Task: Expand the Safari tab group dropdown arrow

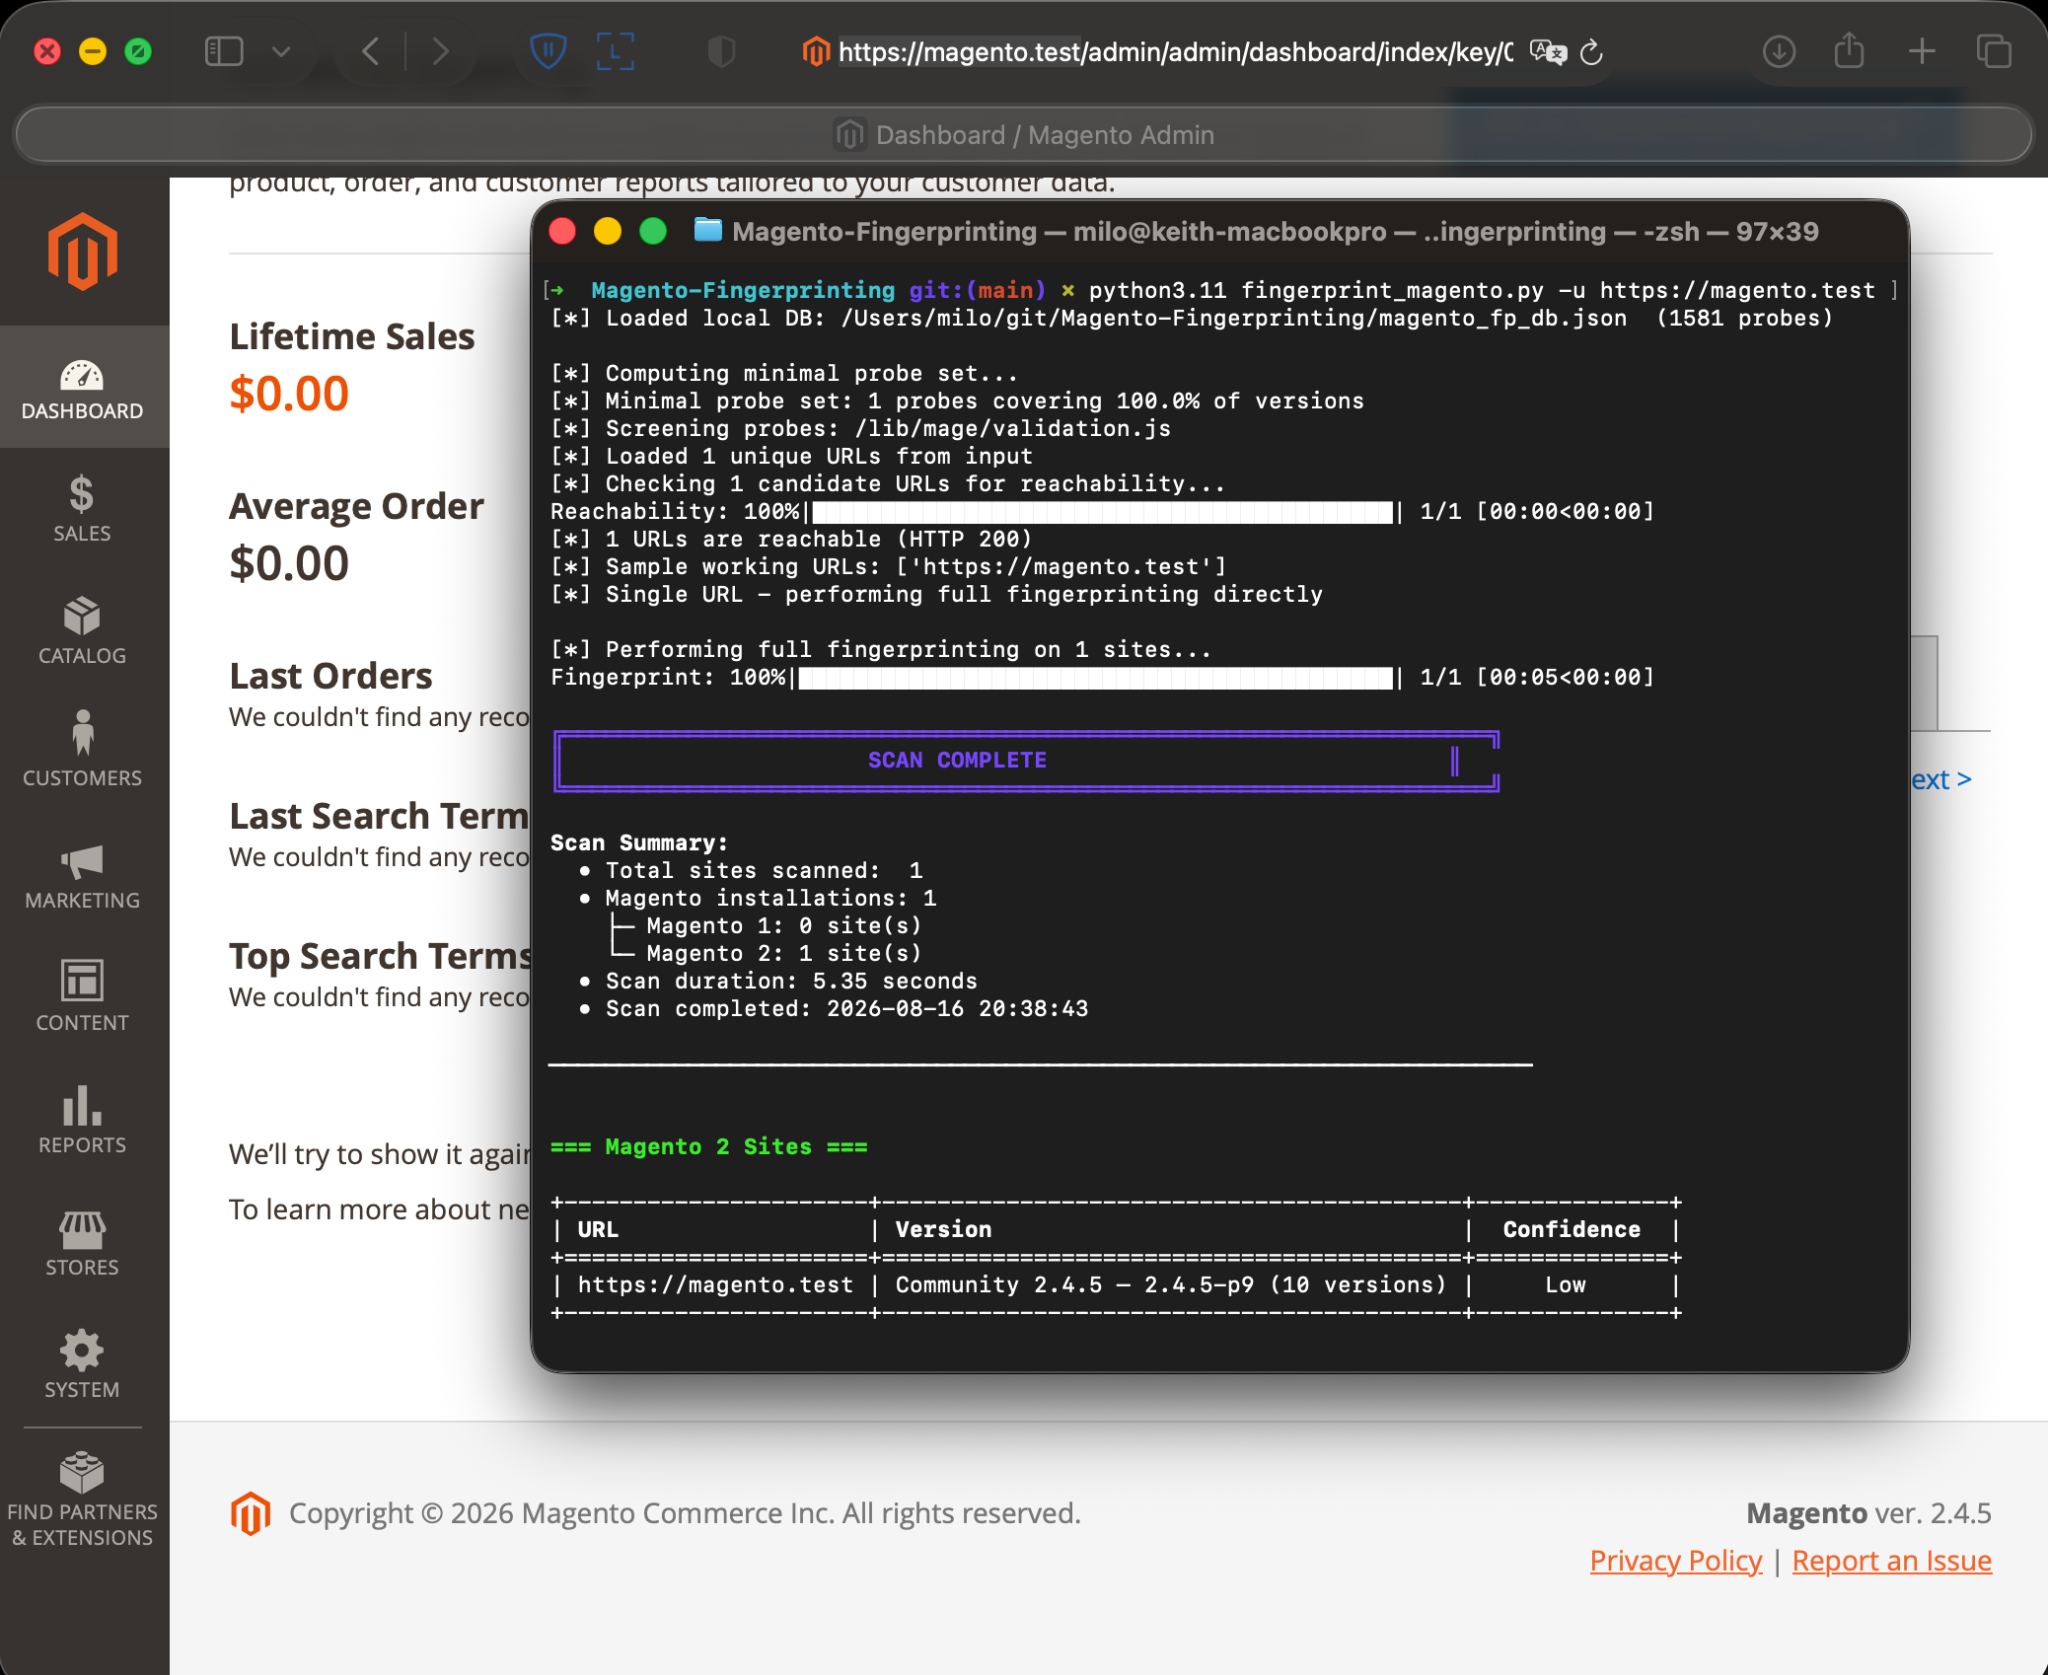Action: [281, 51]
